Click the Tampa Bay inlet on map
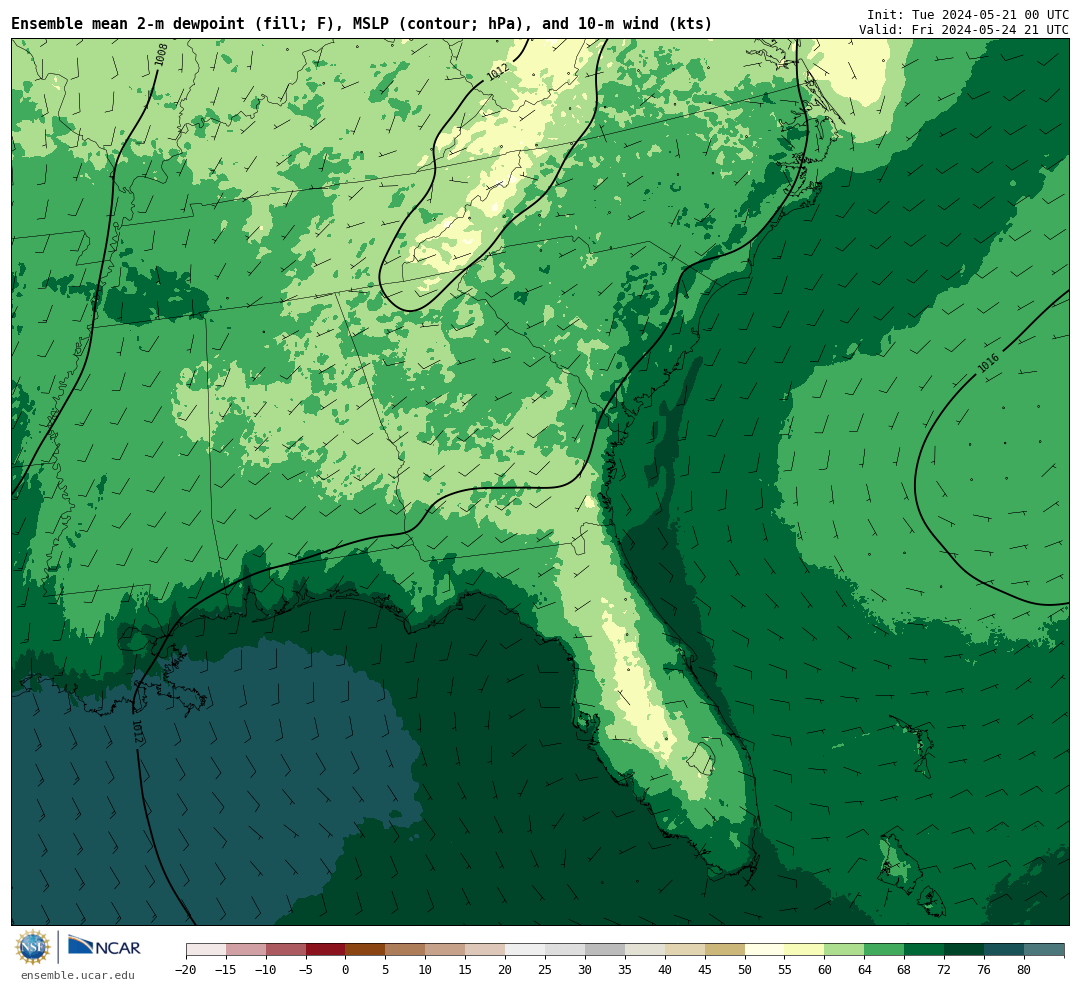The image size is (1080, 988). pyautogui.click(x=587, y=723)
